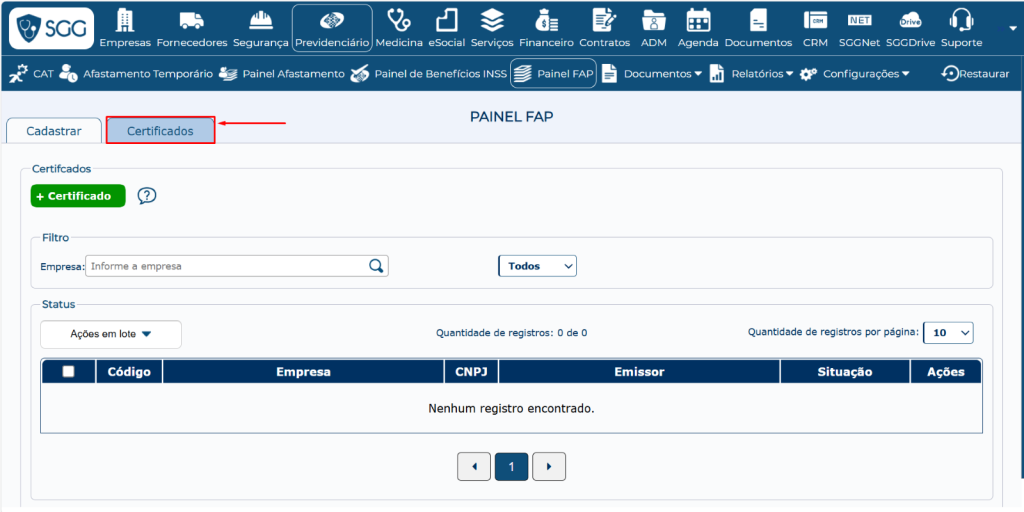The image size is (1024, 512).
Task: Select the Certificados tab
Action: pos(160,131)
